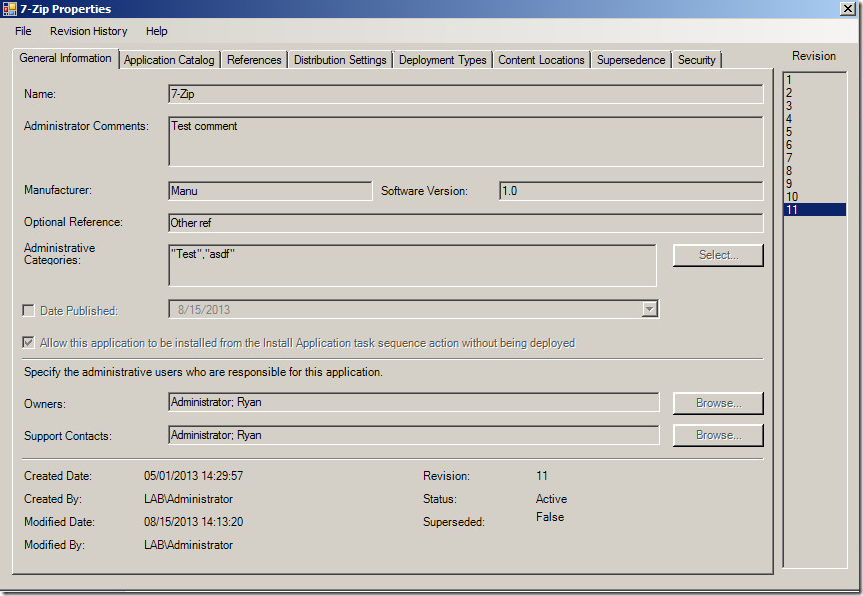The image size is (863, 596).
Task: Select revision 10 in Revision list
Action: click(815, 196)
